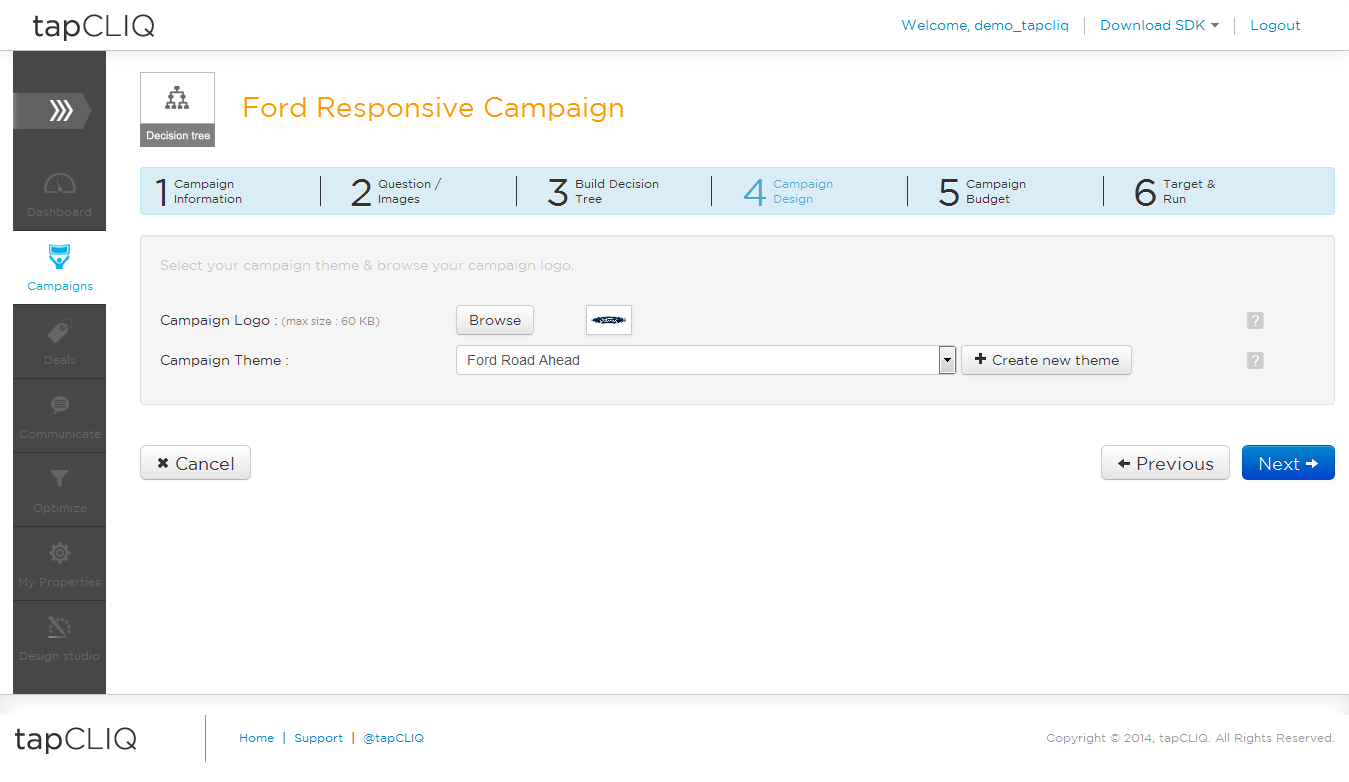The image size is (1349, 782).
Task: Open the Design studio section
Action: pos(59,638)
